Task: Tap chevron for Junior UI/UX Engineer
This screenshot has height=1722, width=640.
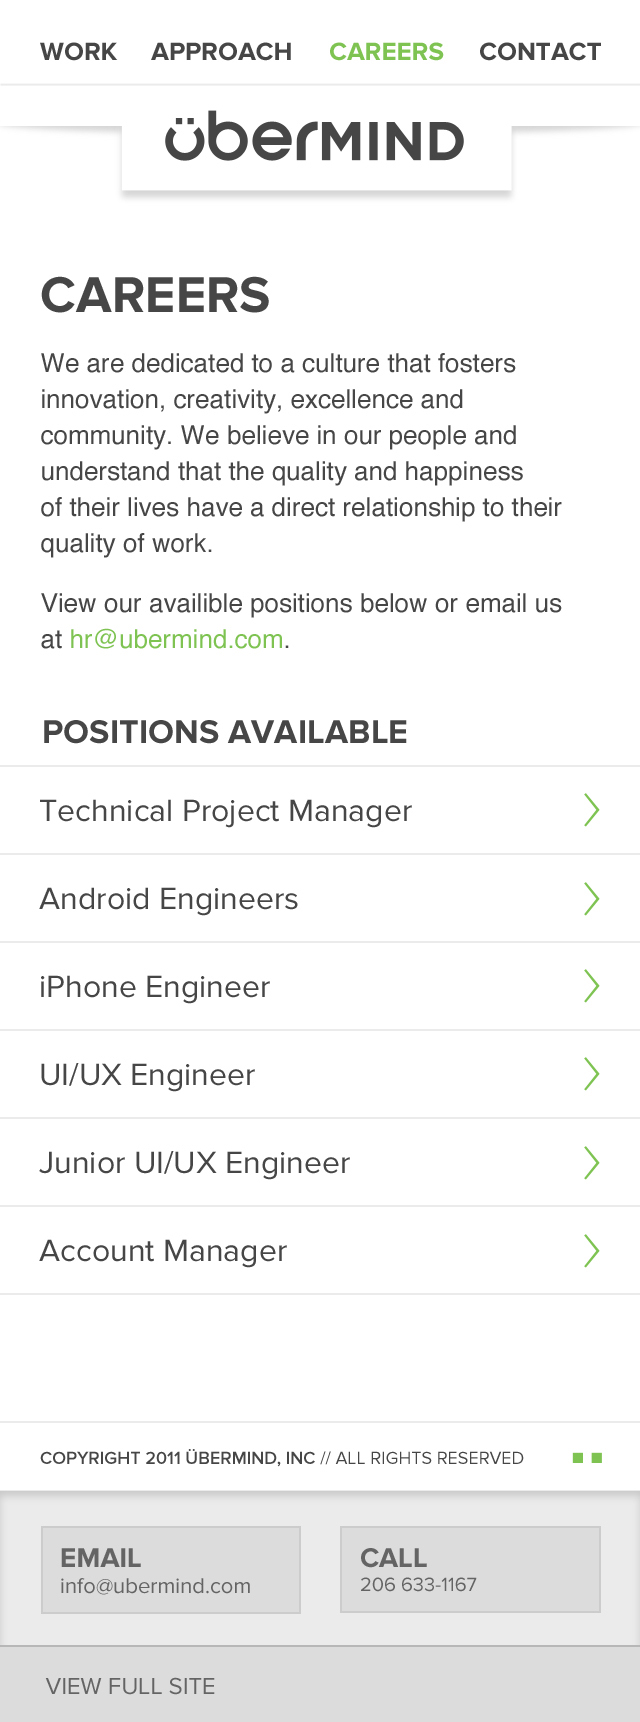Action: 592,1162
